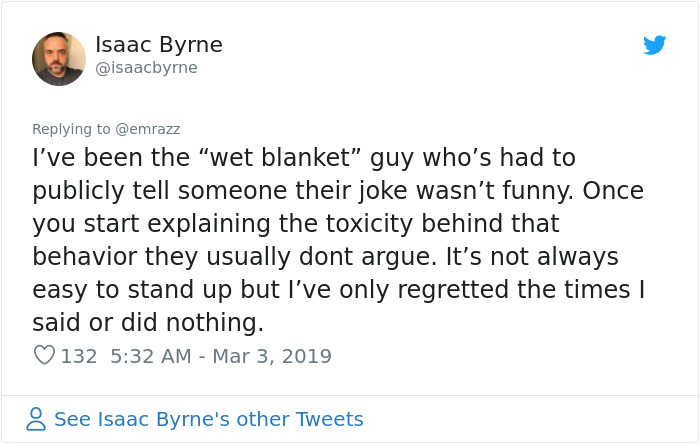700x444 pixels.
Task: Click the person silhouette icon in footer
Action: click(x=36, y=419)
